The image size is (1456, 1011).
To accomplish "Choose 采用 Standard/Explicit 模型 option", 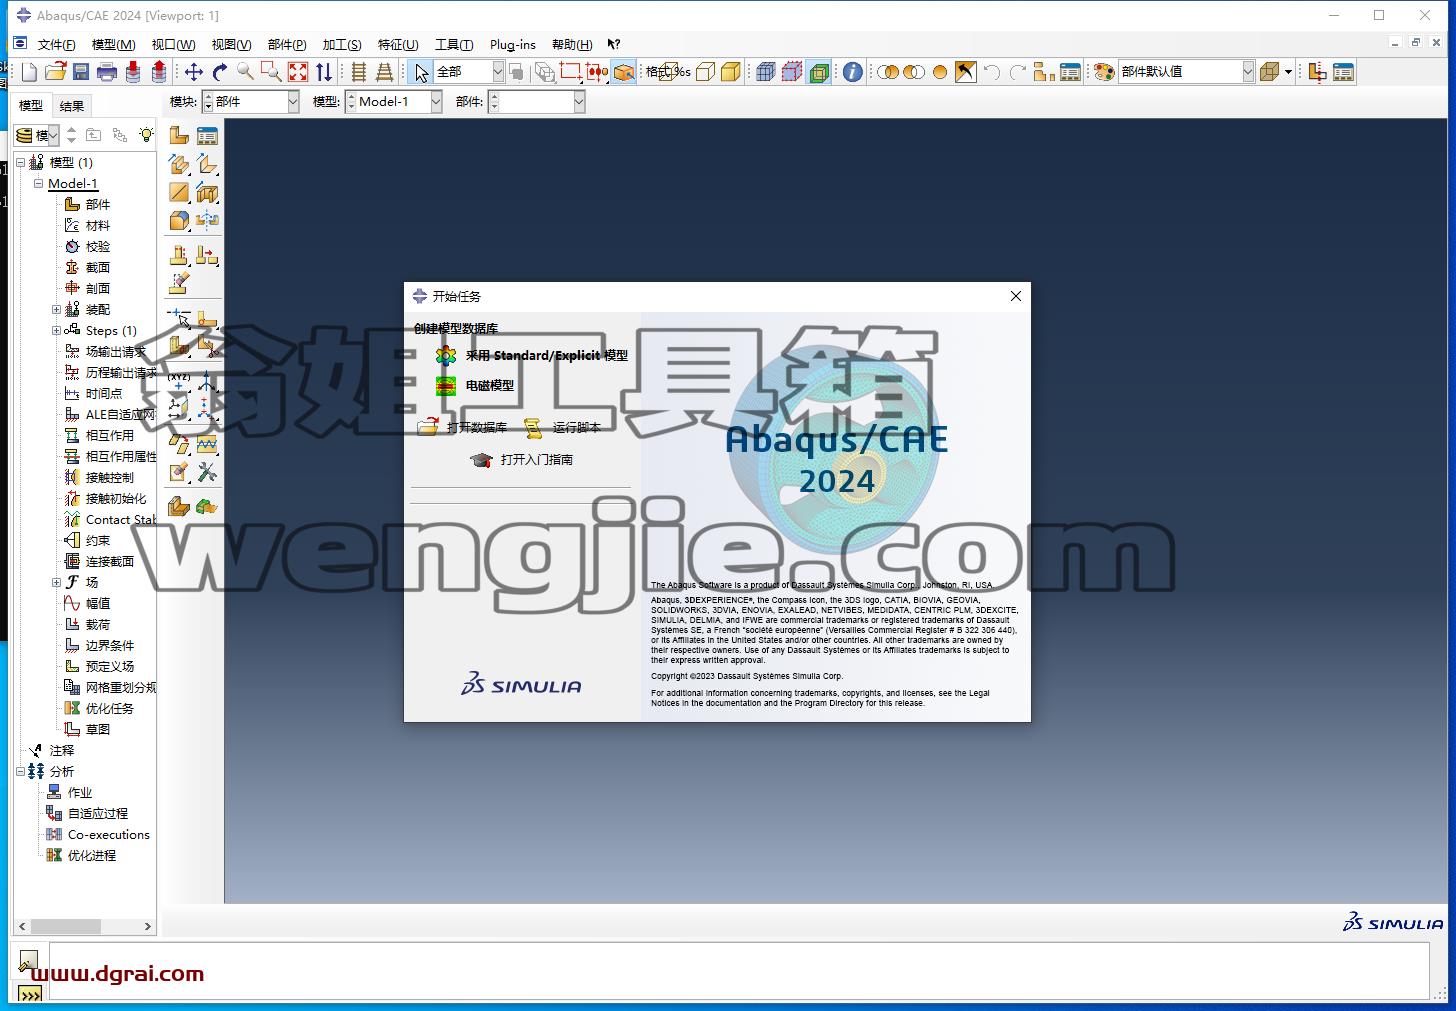I will pos(532,355).
